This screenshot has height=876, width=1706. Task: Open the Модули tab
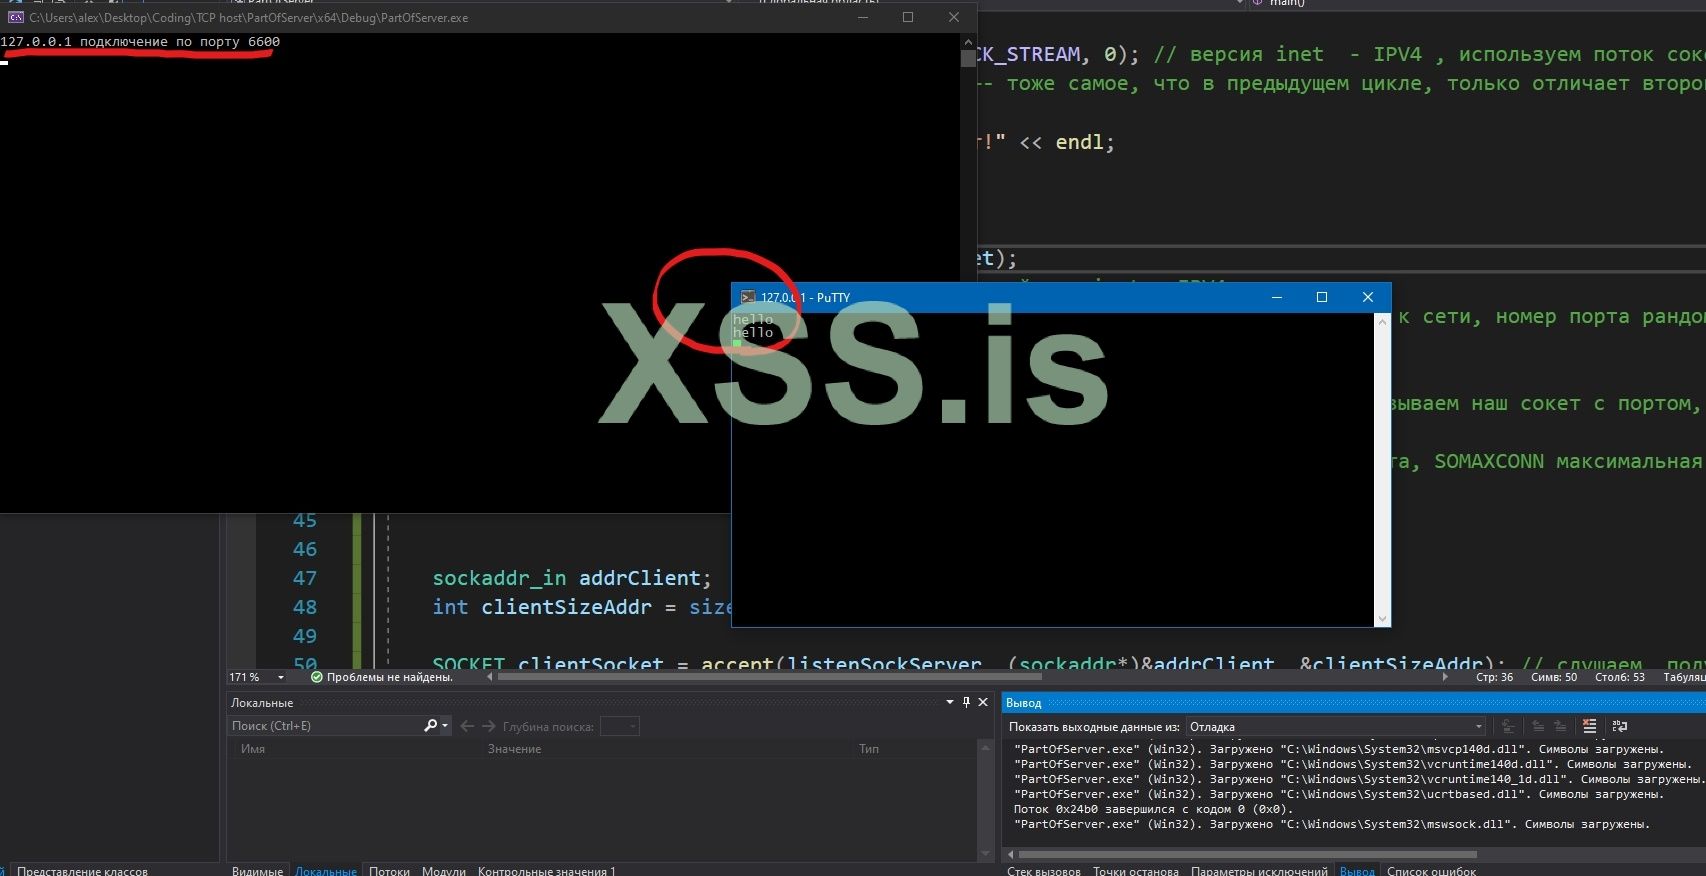pyautogui.click(x=444, y=870)
